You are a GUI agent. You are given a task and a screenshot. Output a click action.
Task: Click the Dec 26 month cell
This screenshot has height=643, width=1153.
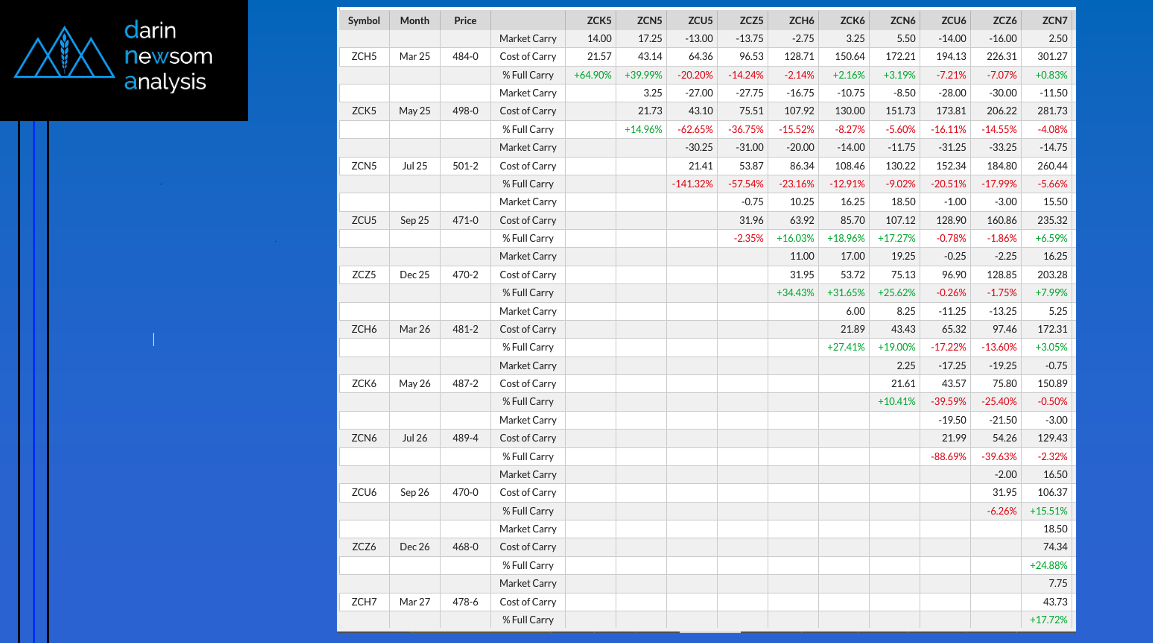coord(414,547)
